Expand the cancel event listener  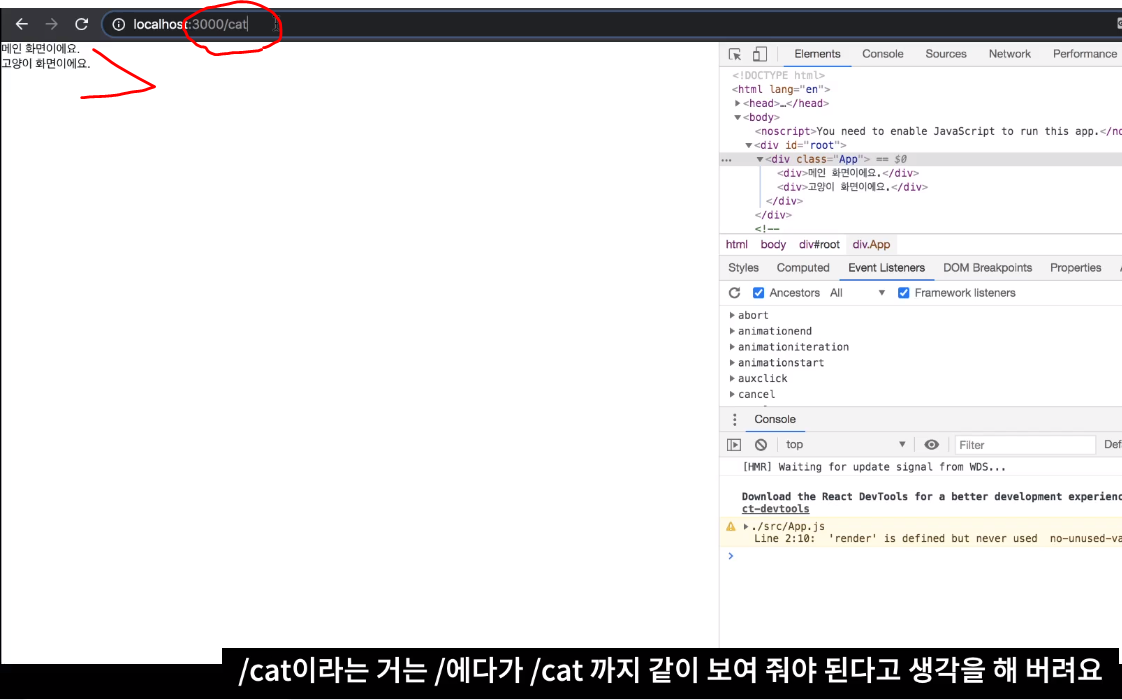click(x=732, y=394)
